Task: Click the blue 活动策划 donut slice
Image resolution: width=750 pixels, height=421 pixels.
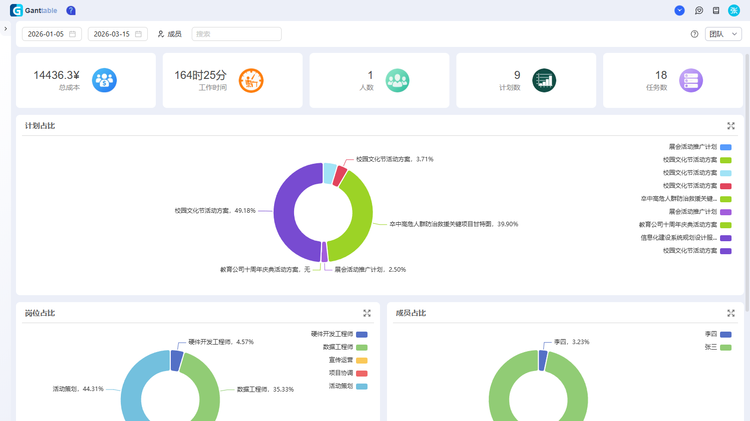Action: 134,388
